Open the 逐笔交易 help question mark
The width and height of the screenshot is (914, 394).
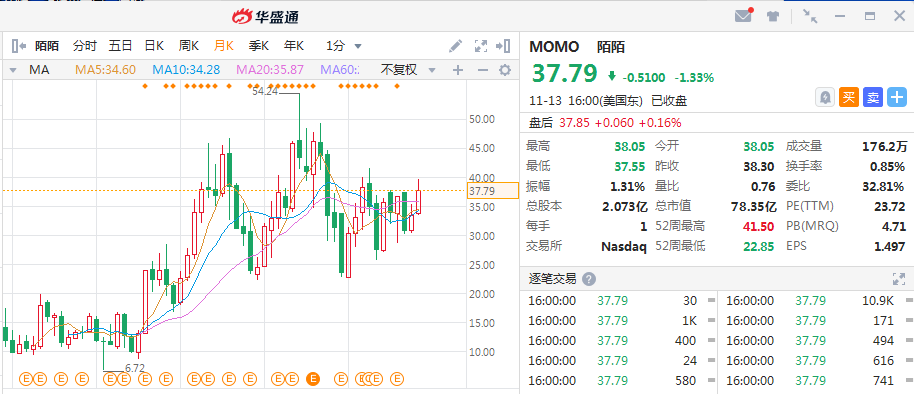pyautogui.click(x=589, y=279)
